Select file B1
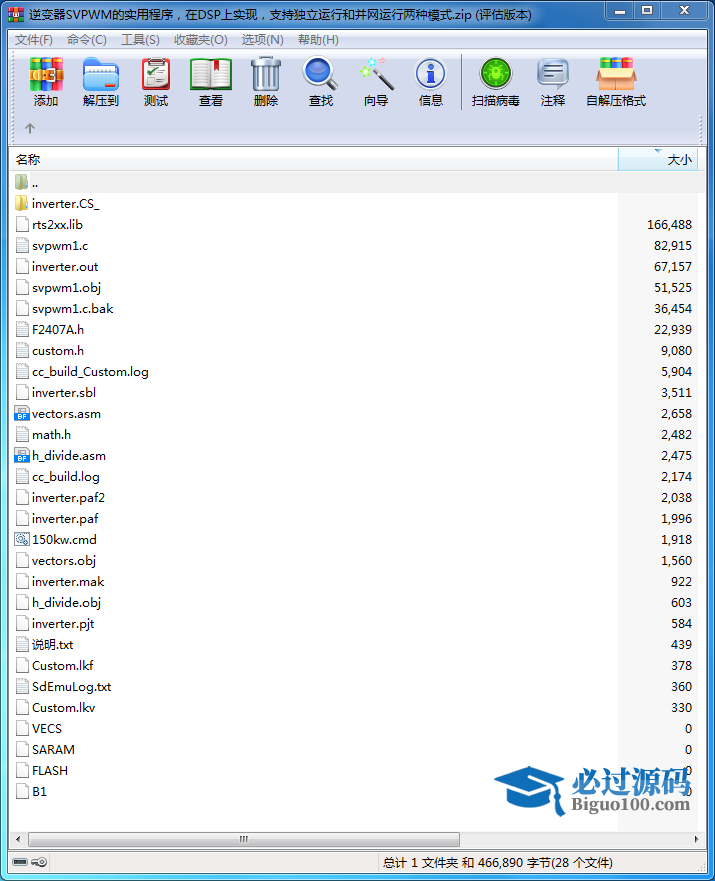This screenshot has width=715, height=881. click(x=39, y=791)
